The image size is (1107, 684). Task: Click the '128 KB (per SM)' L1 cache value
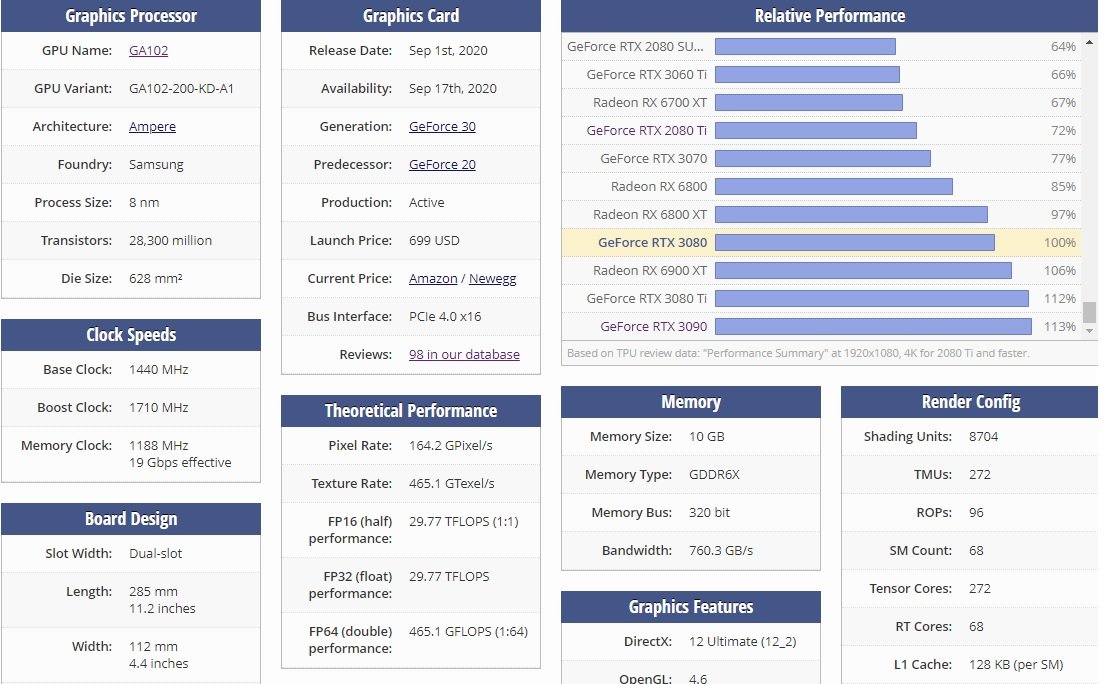[x=1016, y=664]
